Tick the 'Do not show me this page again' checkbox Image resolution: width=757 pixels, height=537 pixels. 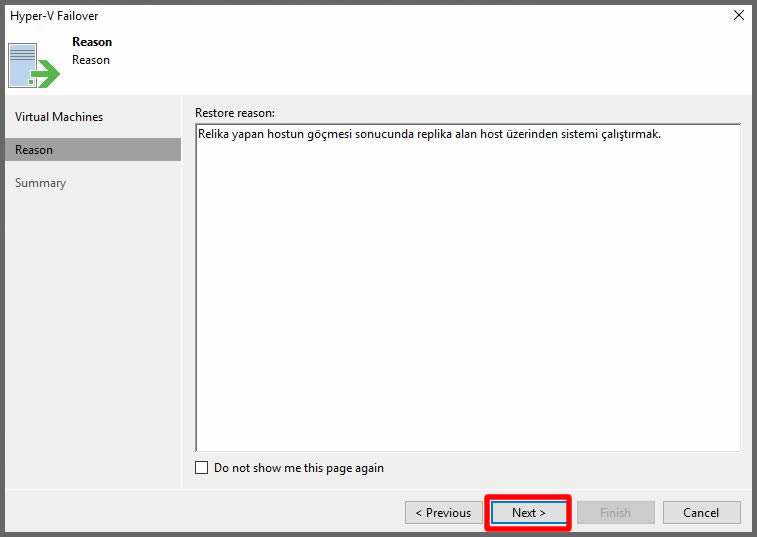pos(202,468)
